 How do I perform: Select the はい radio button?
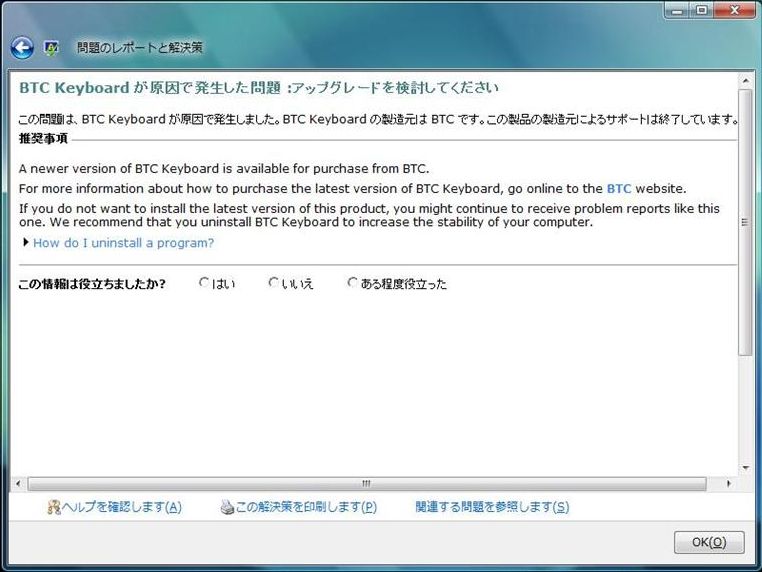point(204,282)
